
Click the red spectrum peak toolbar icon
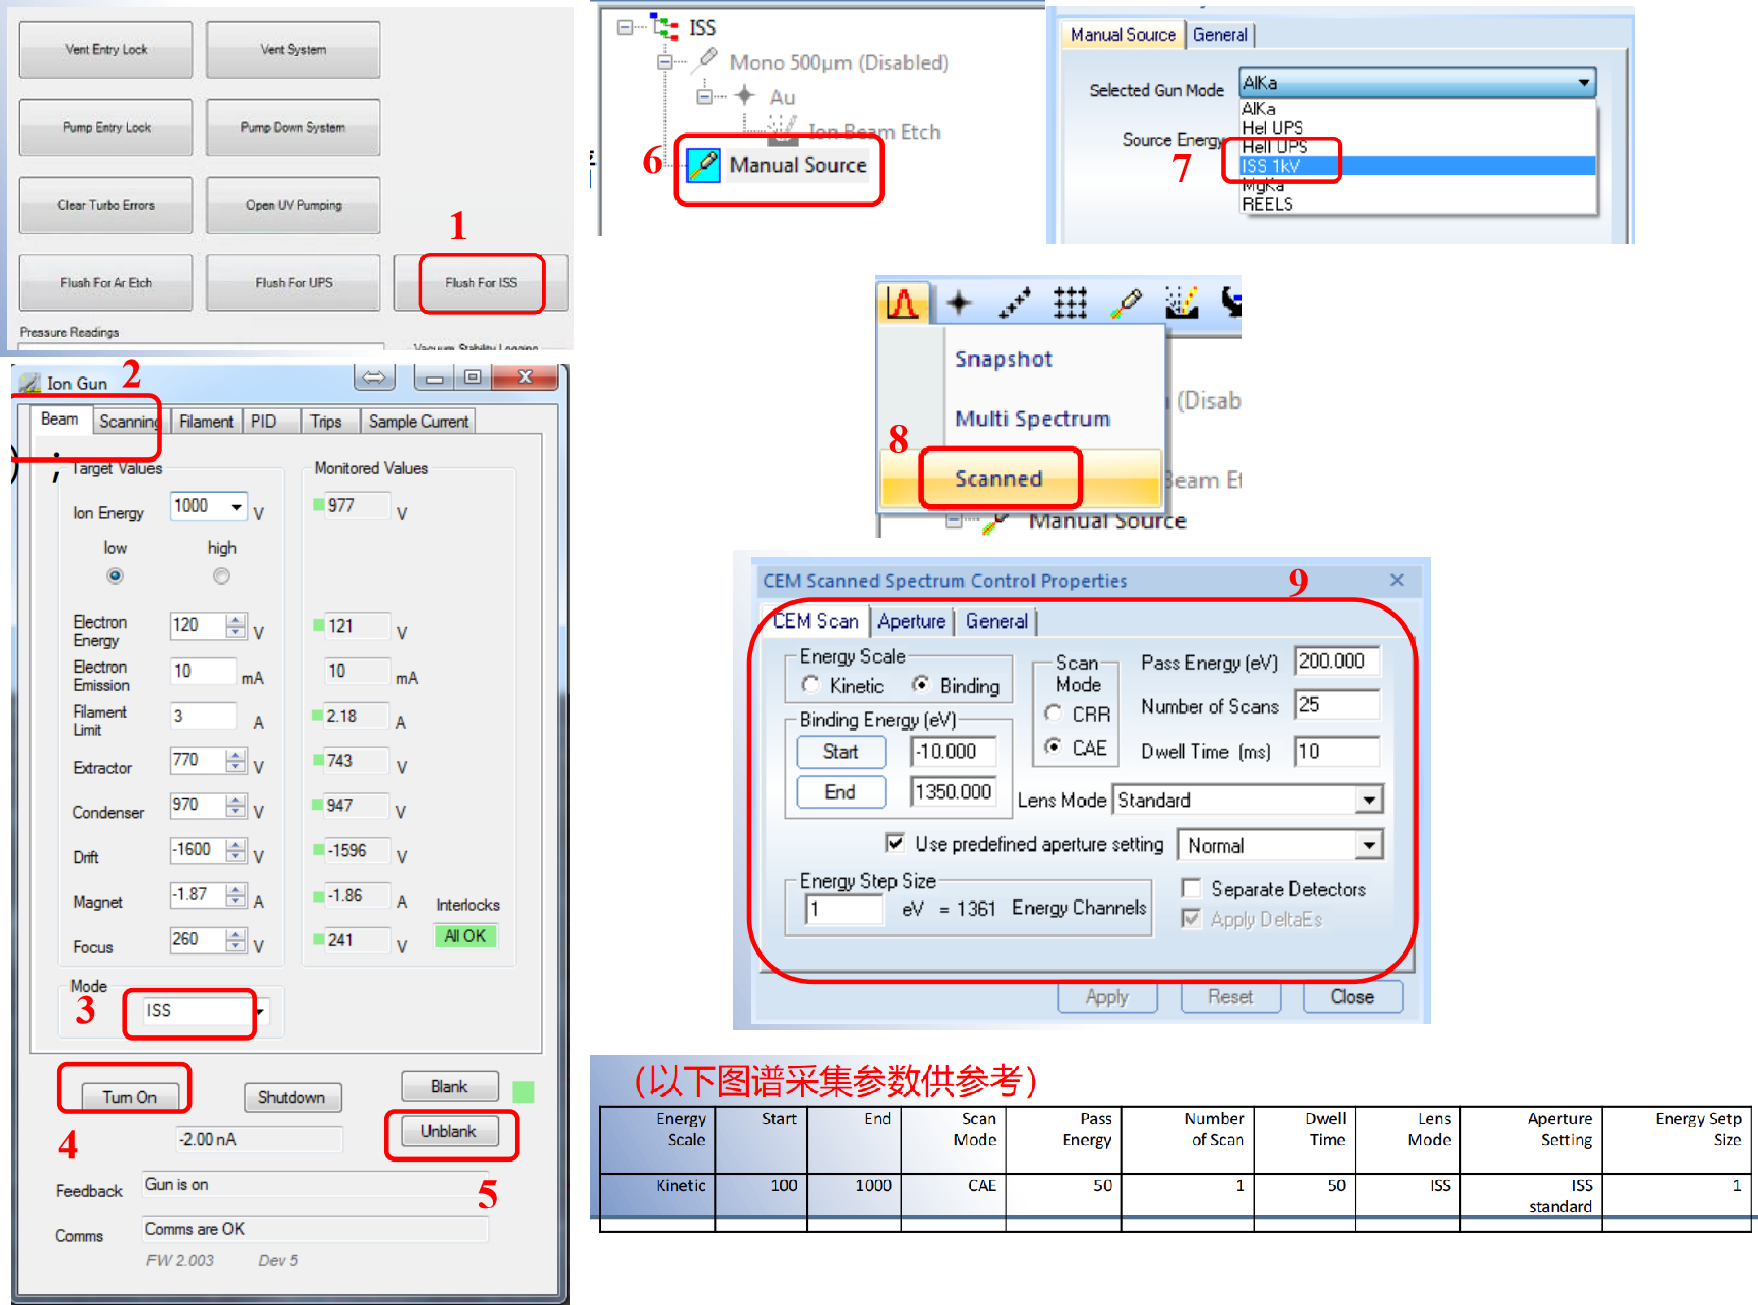coord(902,302)
